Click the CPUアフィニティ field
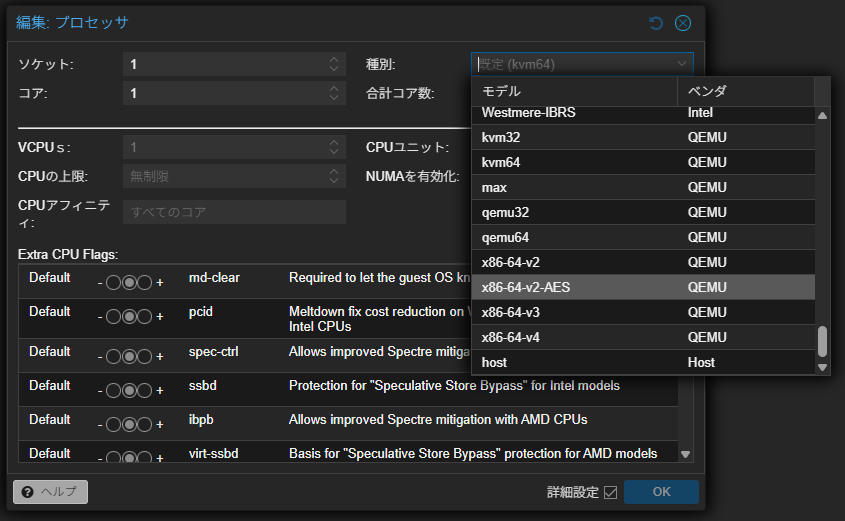 tap(234, 212)
